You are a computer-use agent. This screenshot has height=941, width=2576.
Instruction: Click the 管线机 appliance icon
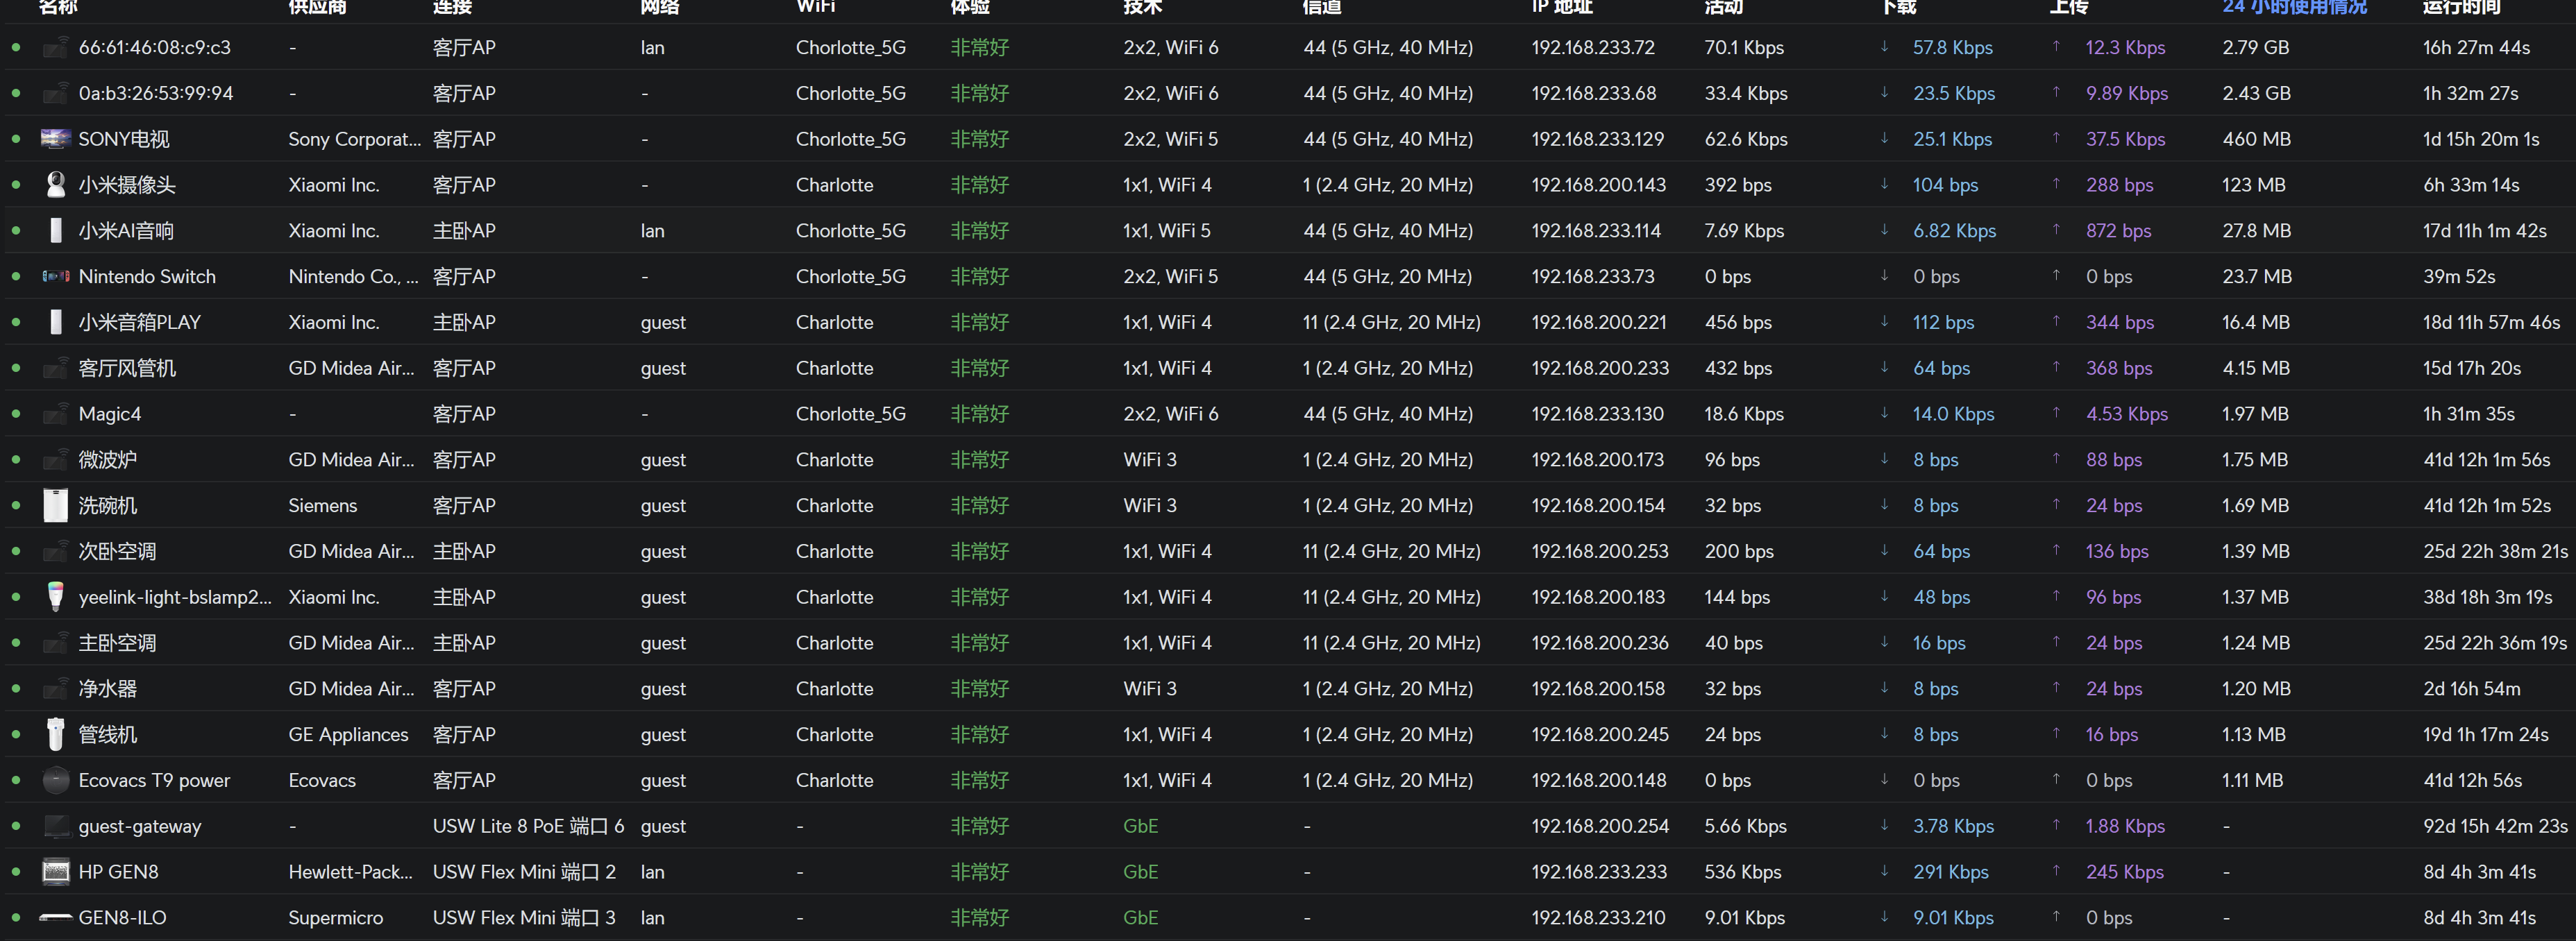click(x=55, y=734)
